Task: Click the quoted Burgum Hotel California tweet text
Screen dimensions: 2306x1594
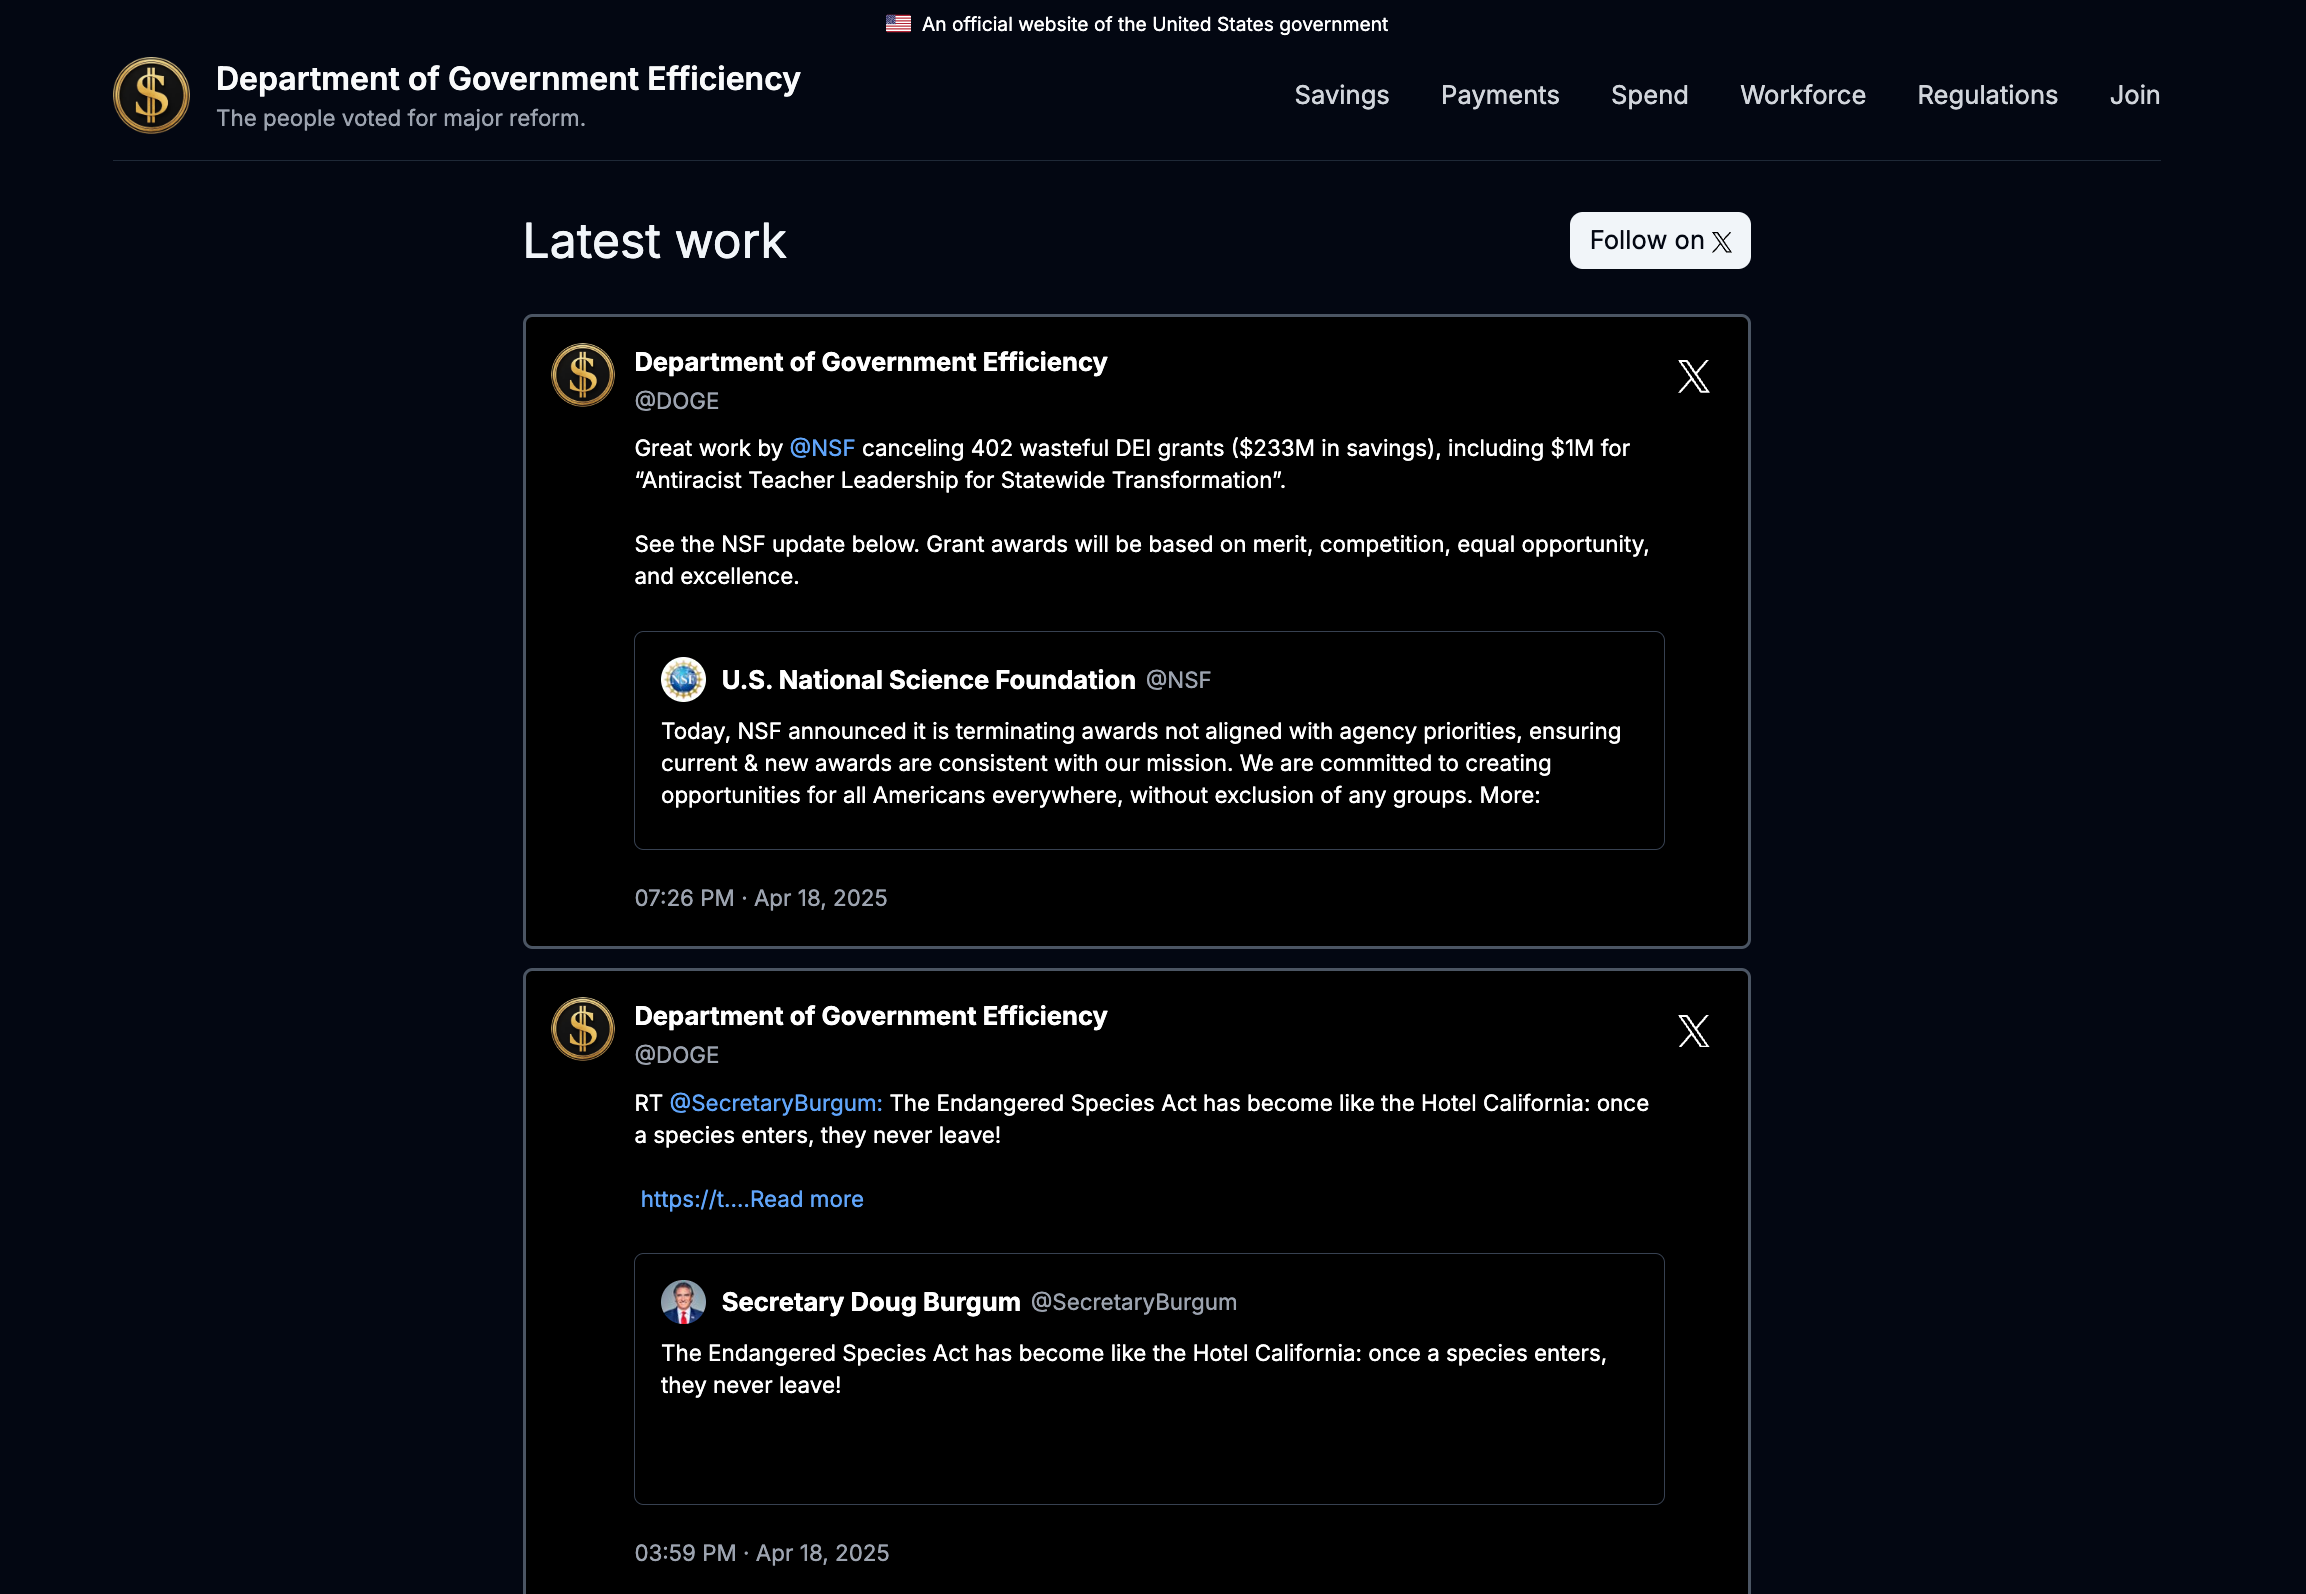Action: click(1134, 1369)
